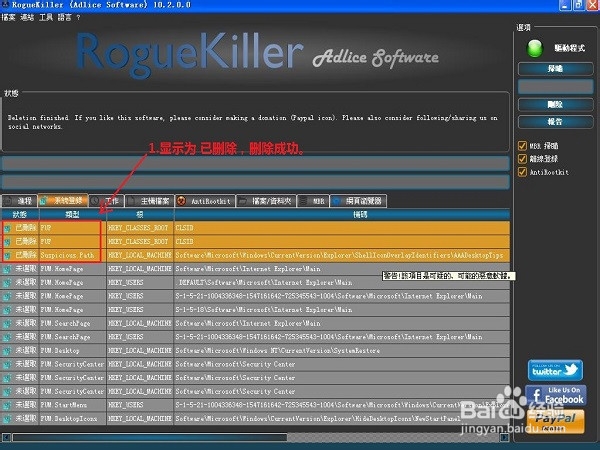The width and height of the screenshot is (600, 450).
Task: Toggle the MBR 掃瞄 checkbox
Action: [522, 146]
